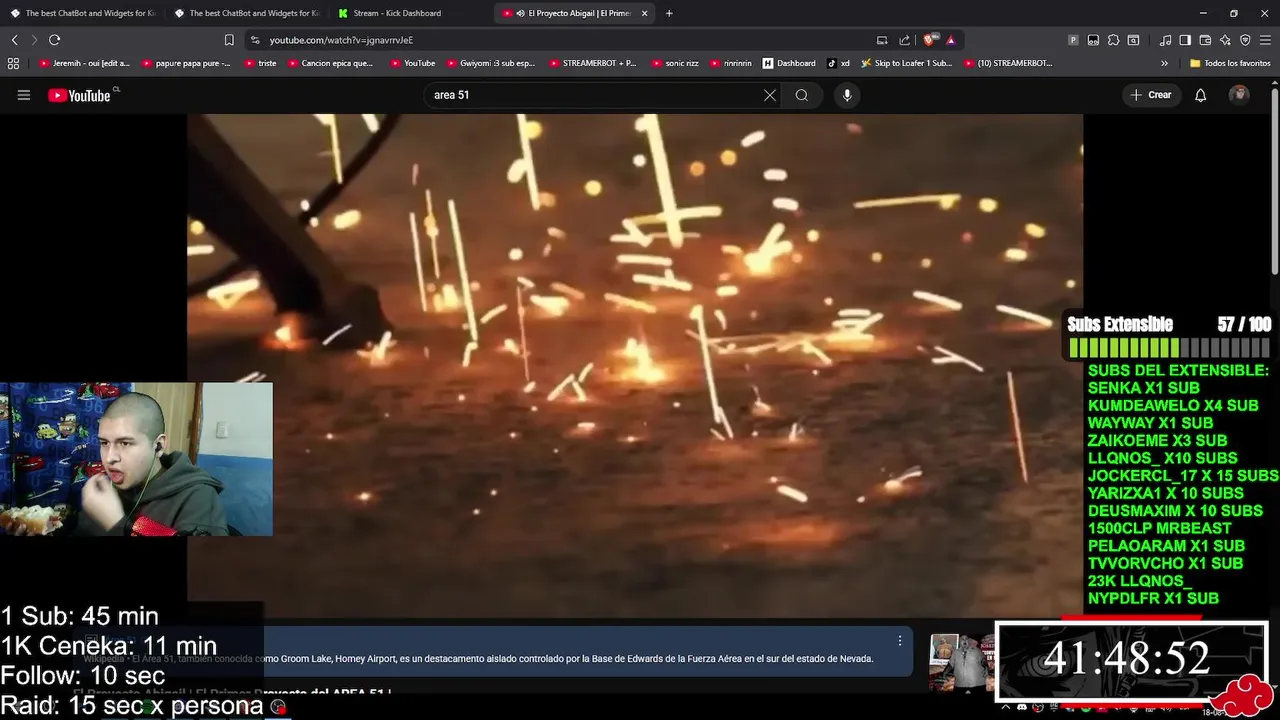Image resolution: width=1280 pixels, height=720 pixels.
Task: Bookmark this page icon
Action: click(x=229, y=40)
